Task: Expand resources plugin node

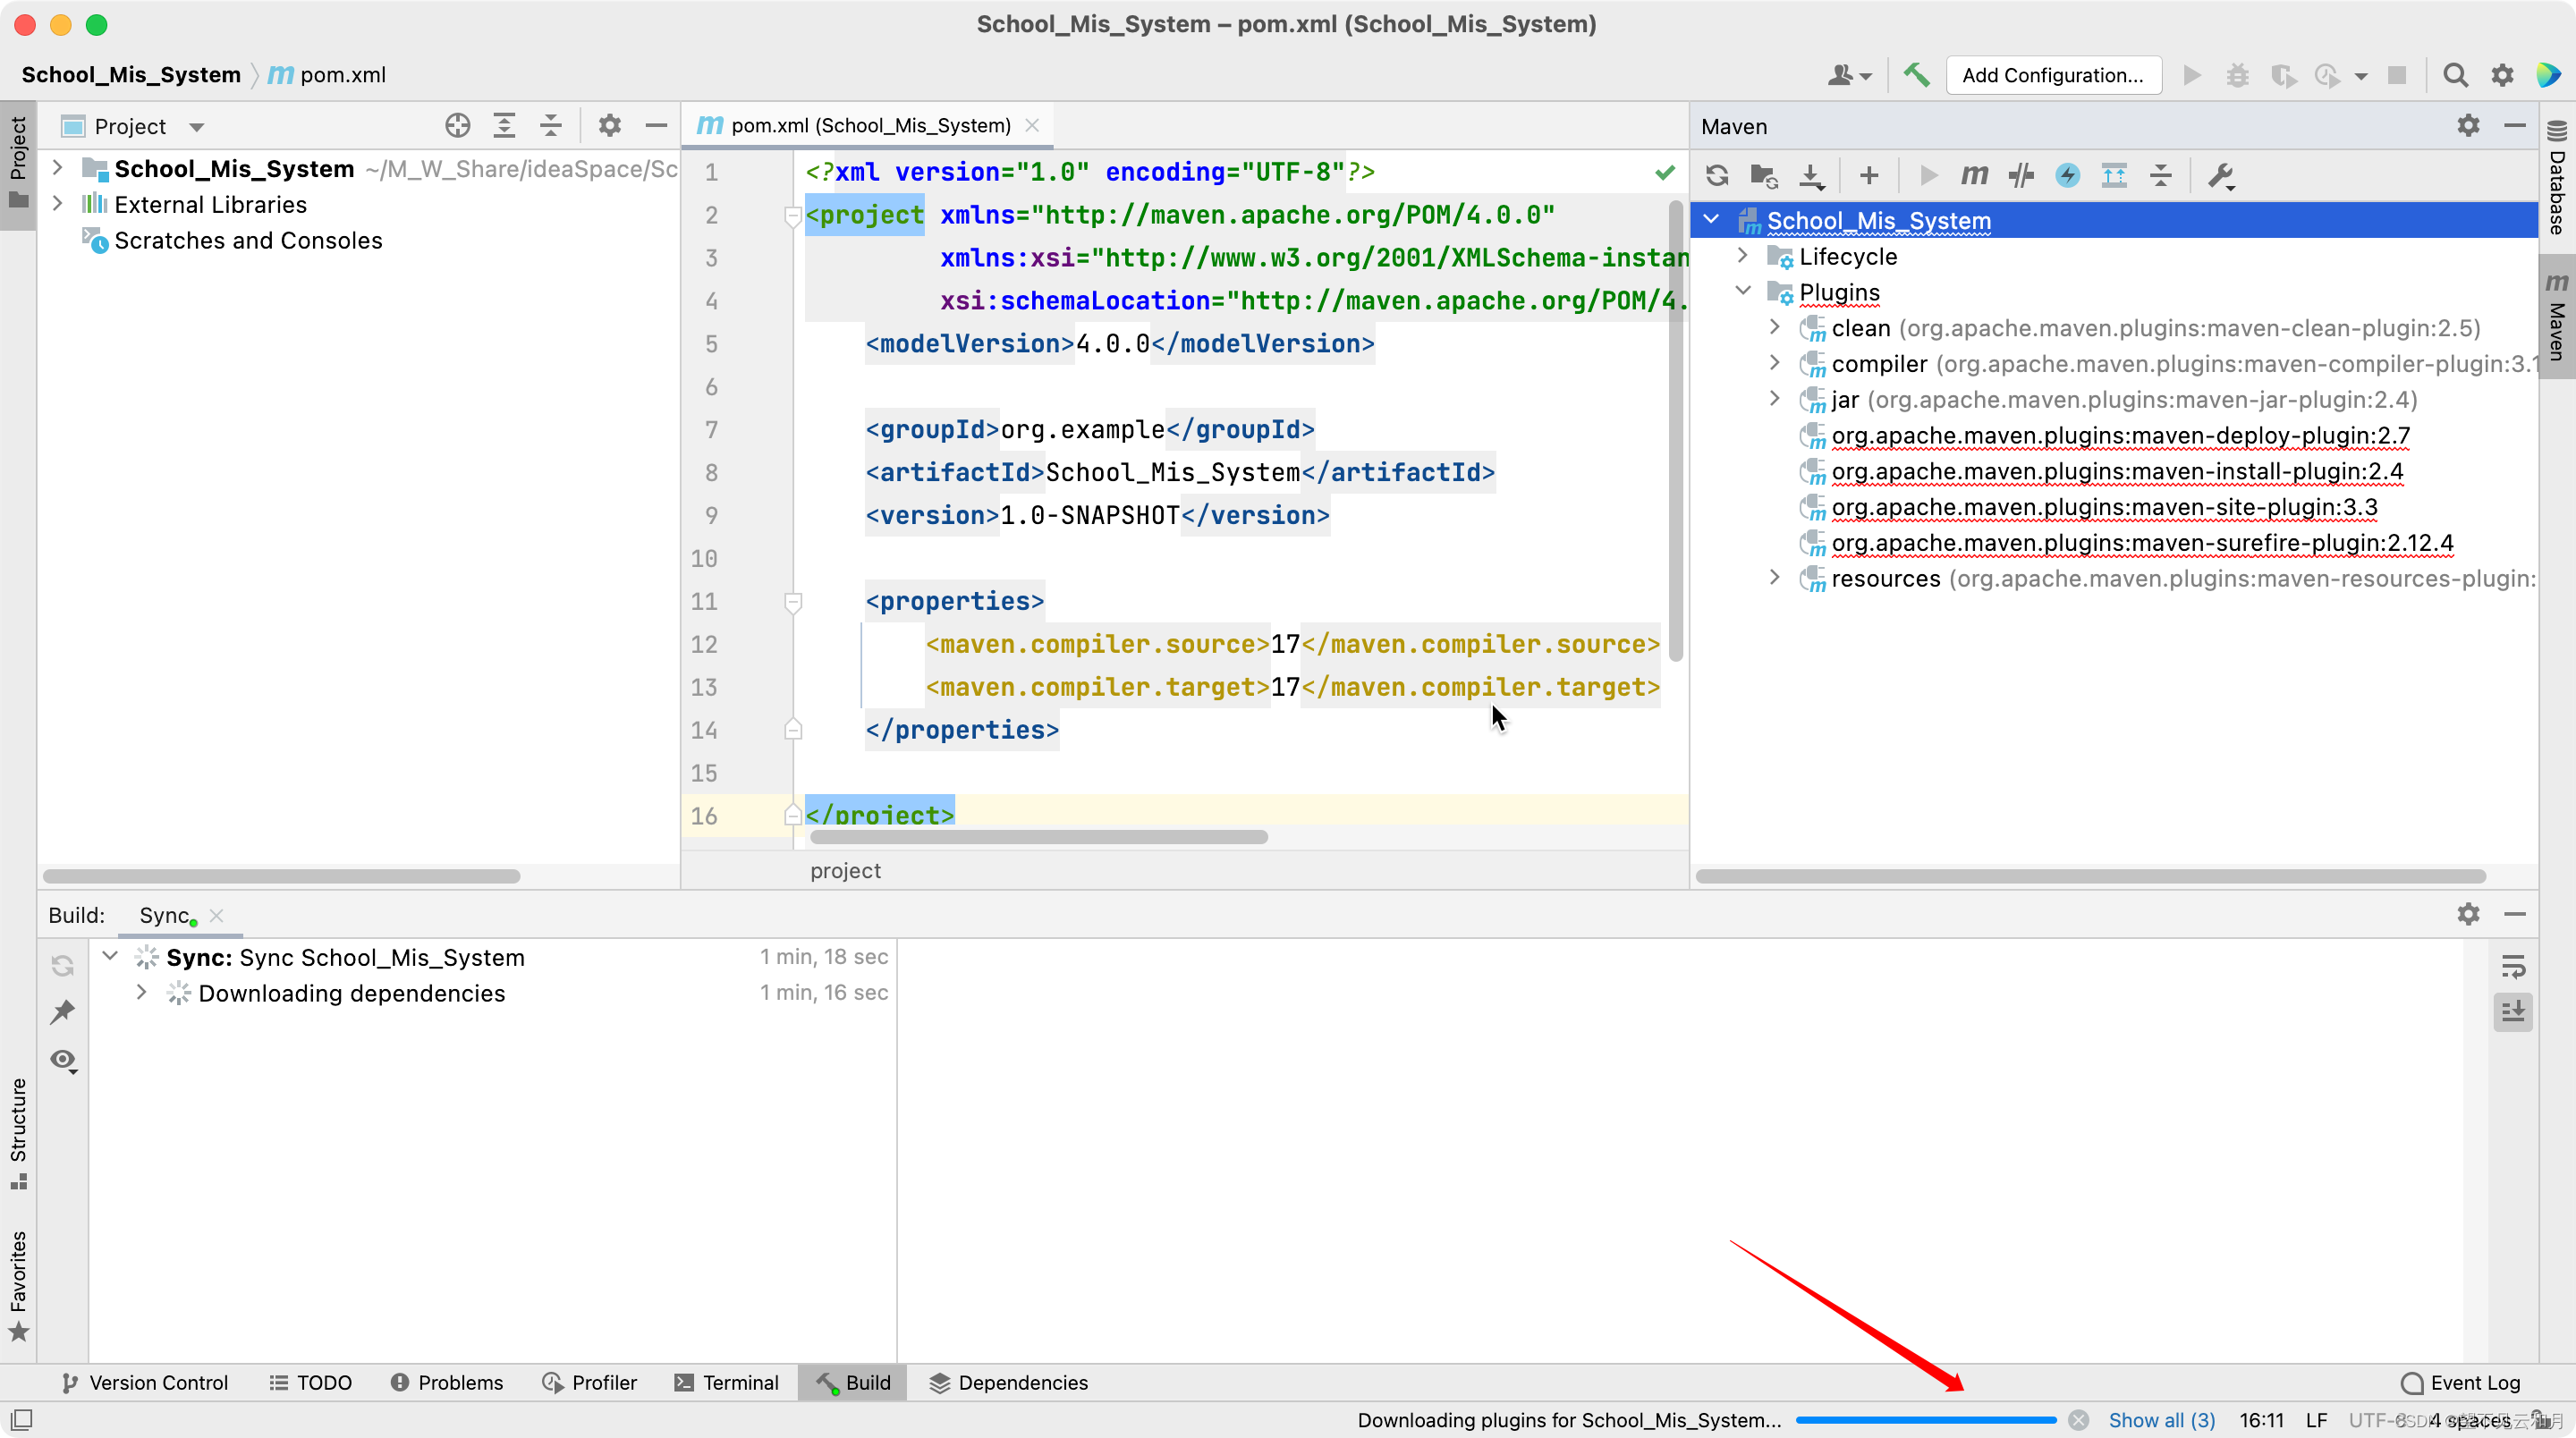Action: 1775,577
